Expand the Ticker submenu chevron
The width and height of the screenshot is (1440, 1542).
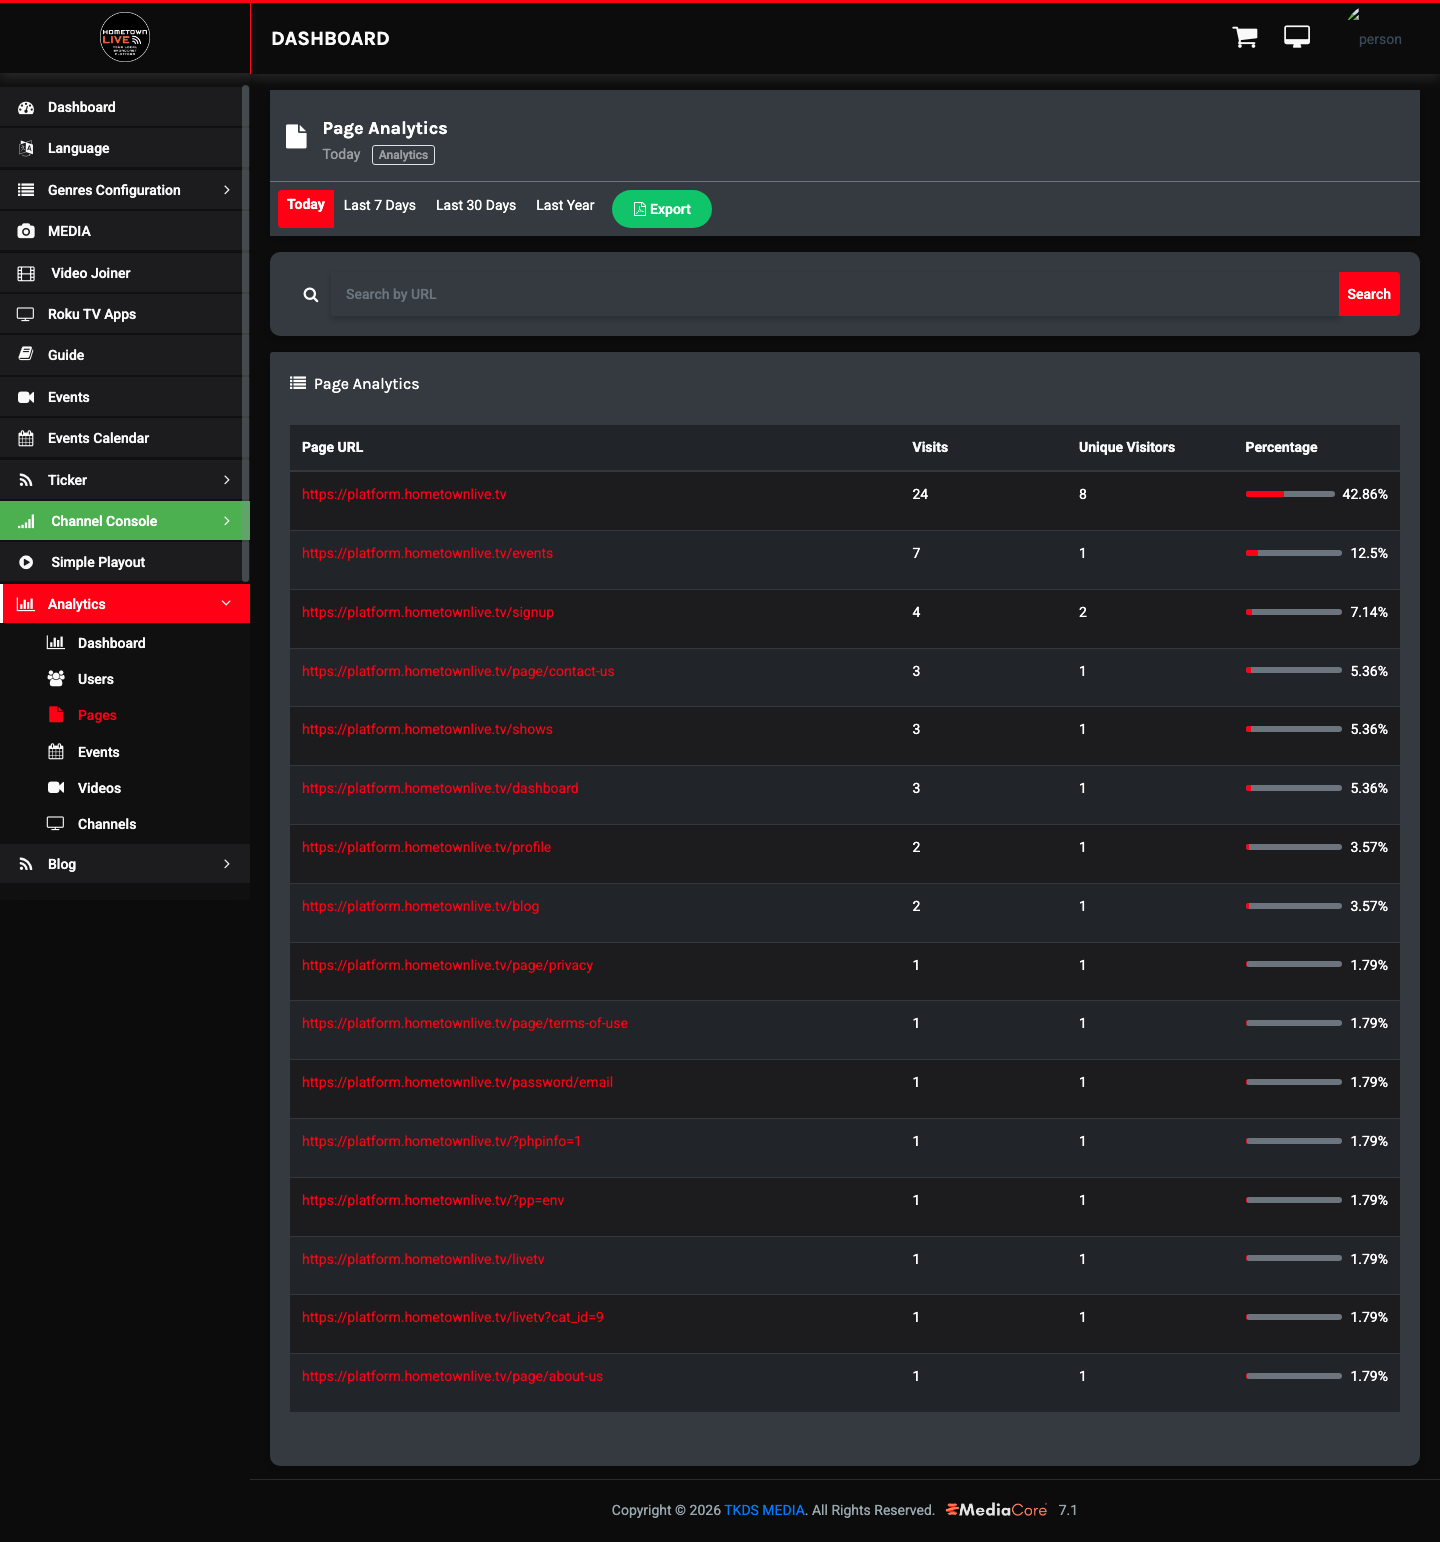coord(227,480)
